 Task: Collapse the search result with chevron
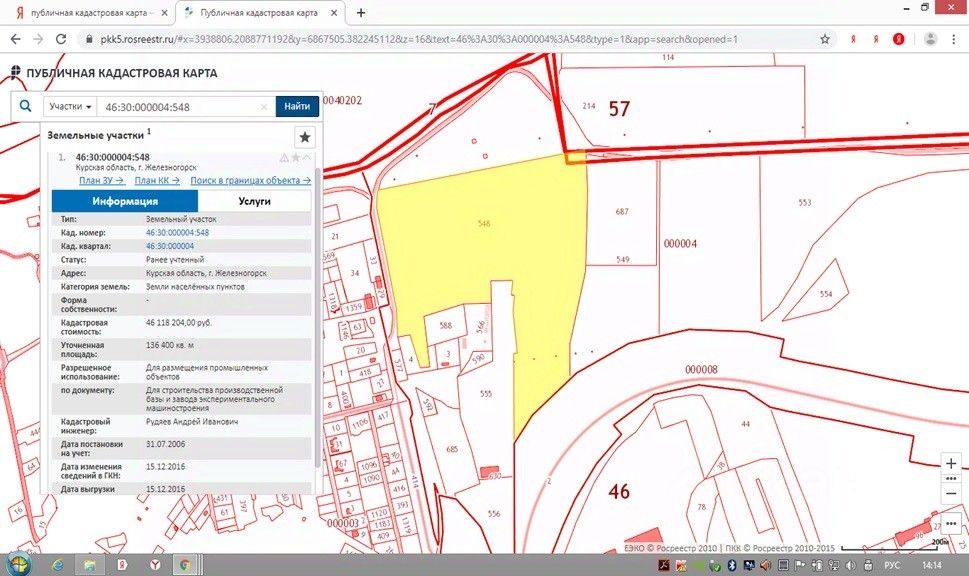(x=307, y=158)
